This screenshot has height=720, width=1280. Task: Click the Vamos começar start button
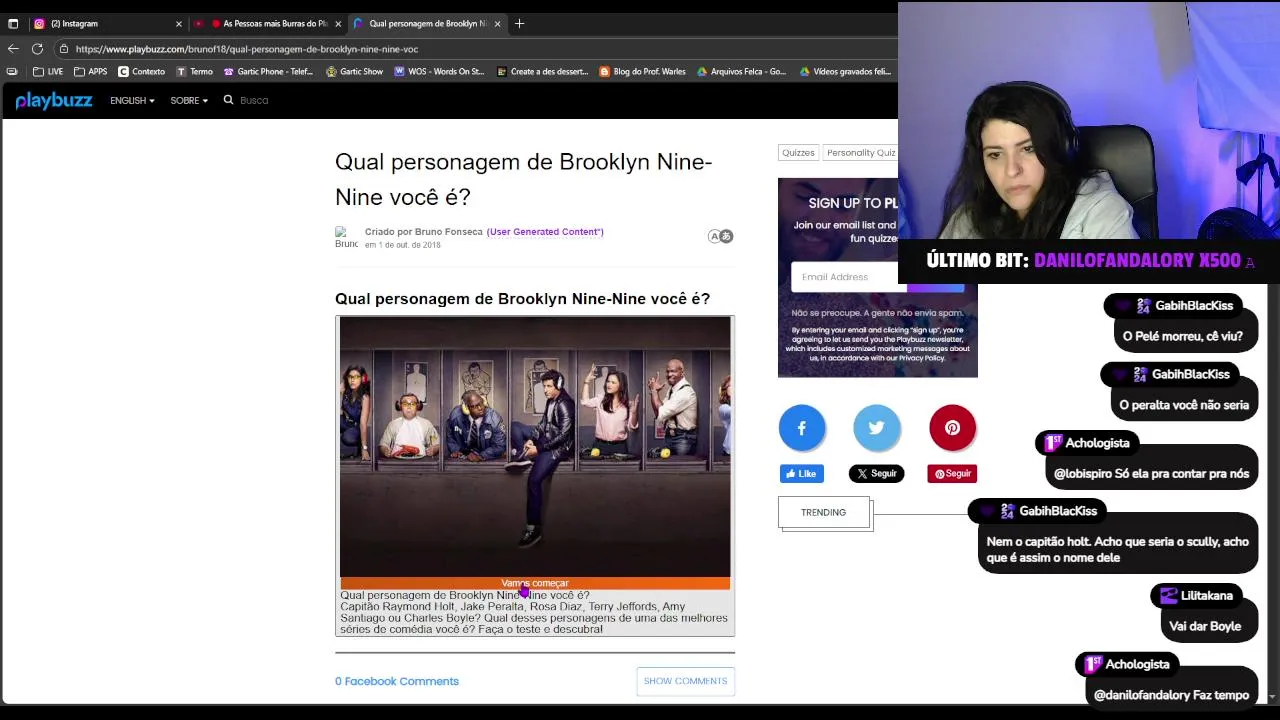(535, 583)
